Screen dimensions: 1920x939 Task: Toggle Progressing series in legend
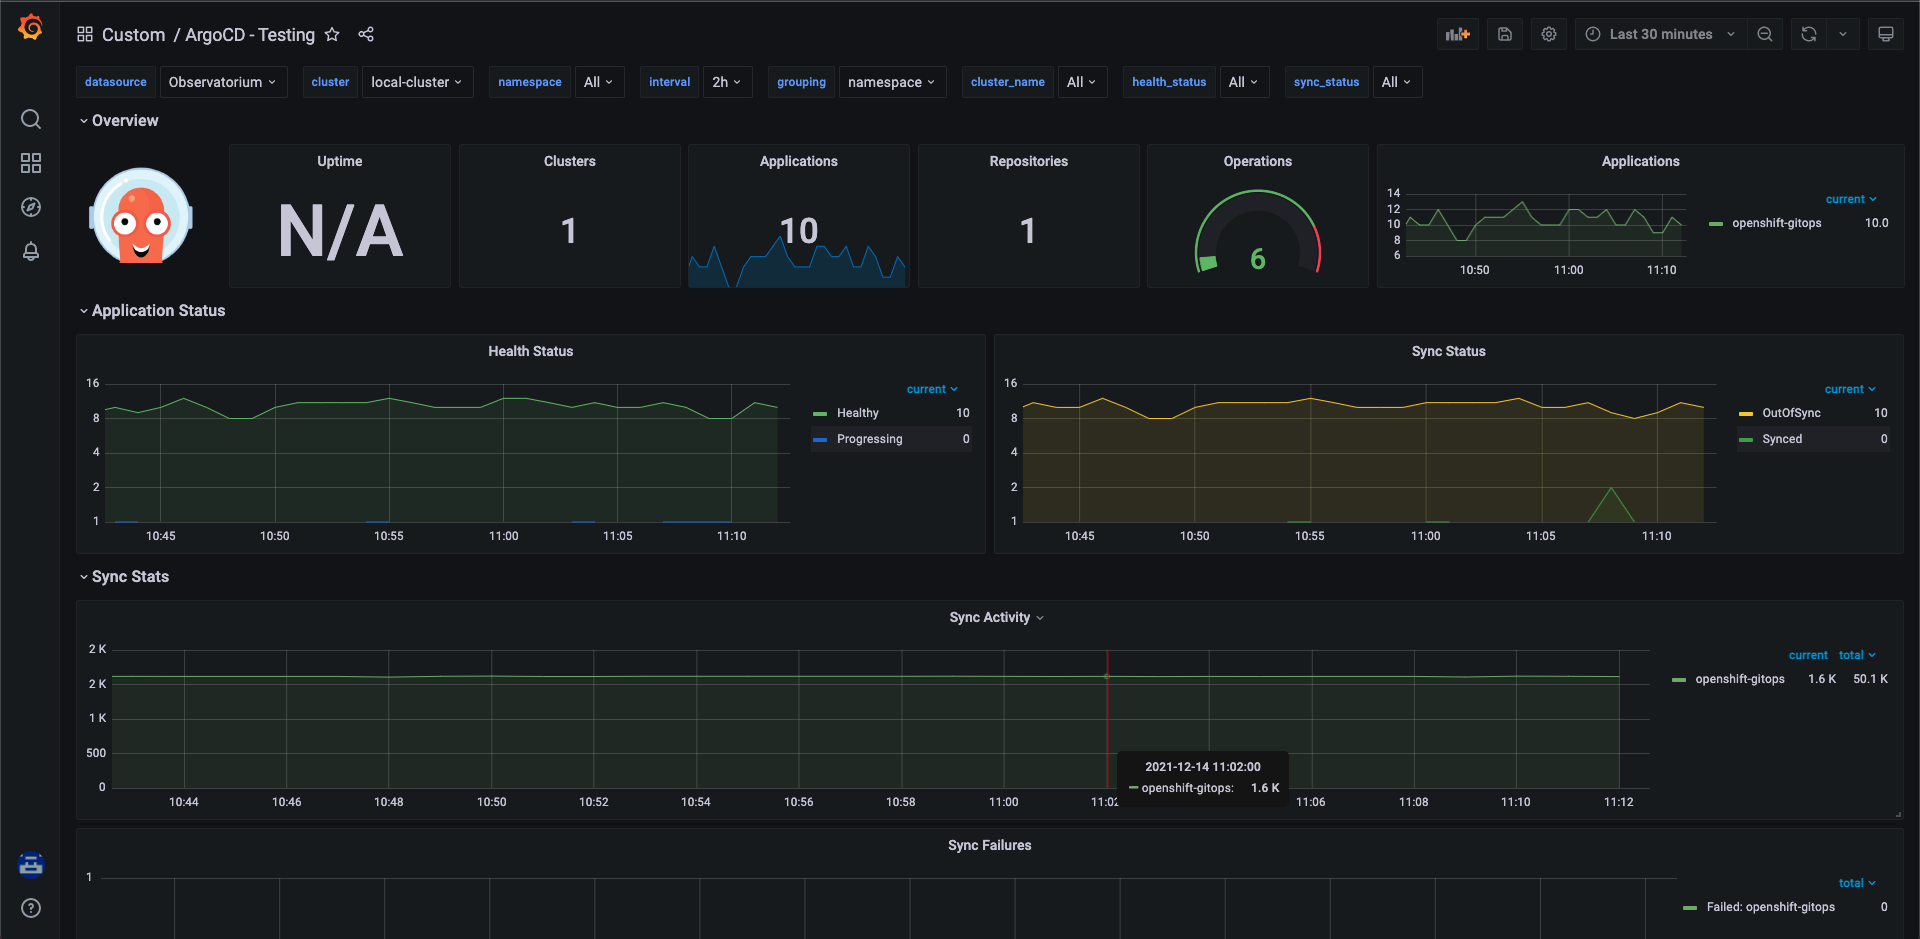[869, 439]
